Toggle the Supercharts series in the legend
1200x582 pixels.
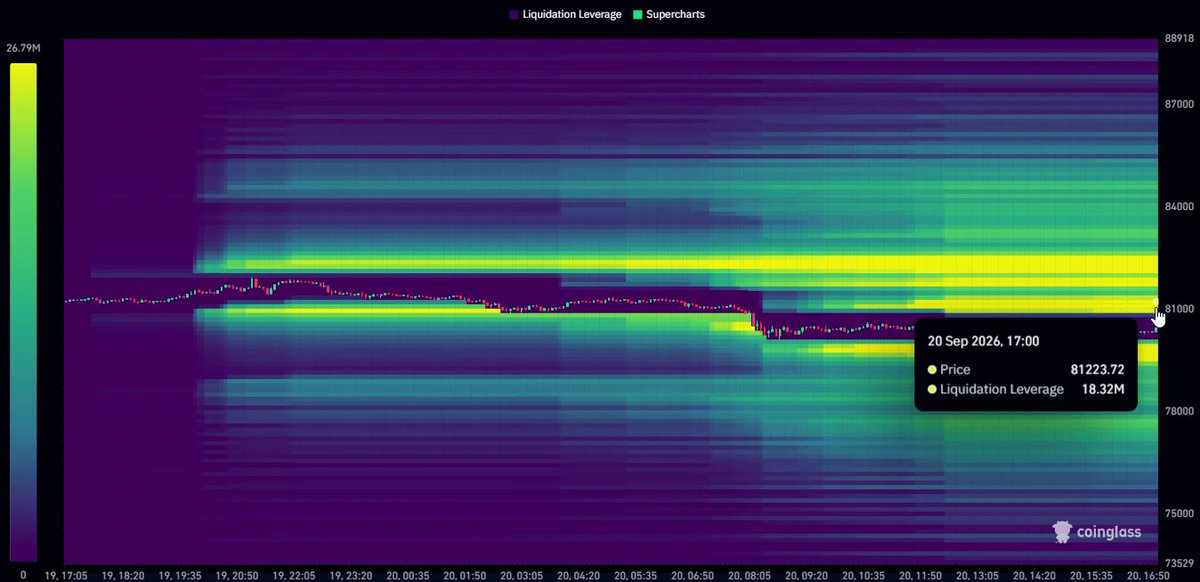668,15
